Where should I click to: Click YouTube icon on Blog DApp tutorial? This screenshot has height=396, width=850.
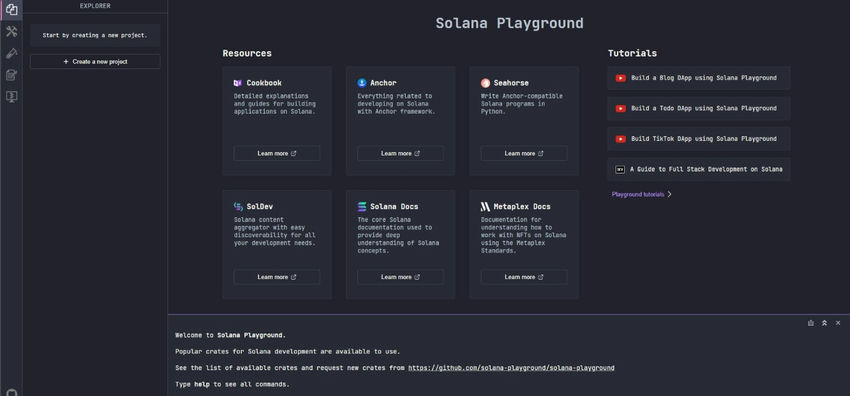coord(621,78)
